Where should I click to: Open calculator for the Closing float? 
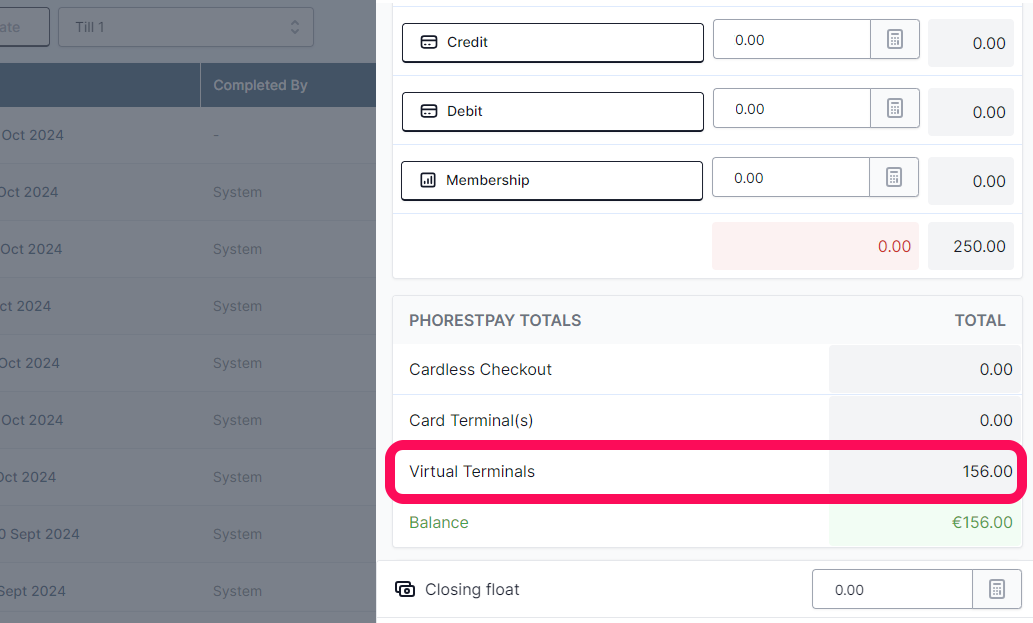[x=997, y=589]
